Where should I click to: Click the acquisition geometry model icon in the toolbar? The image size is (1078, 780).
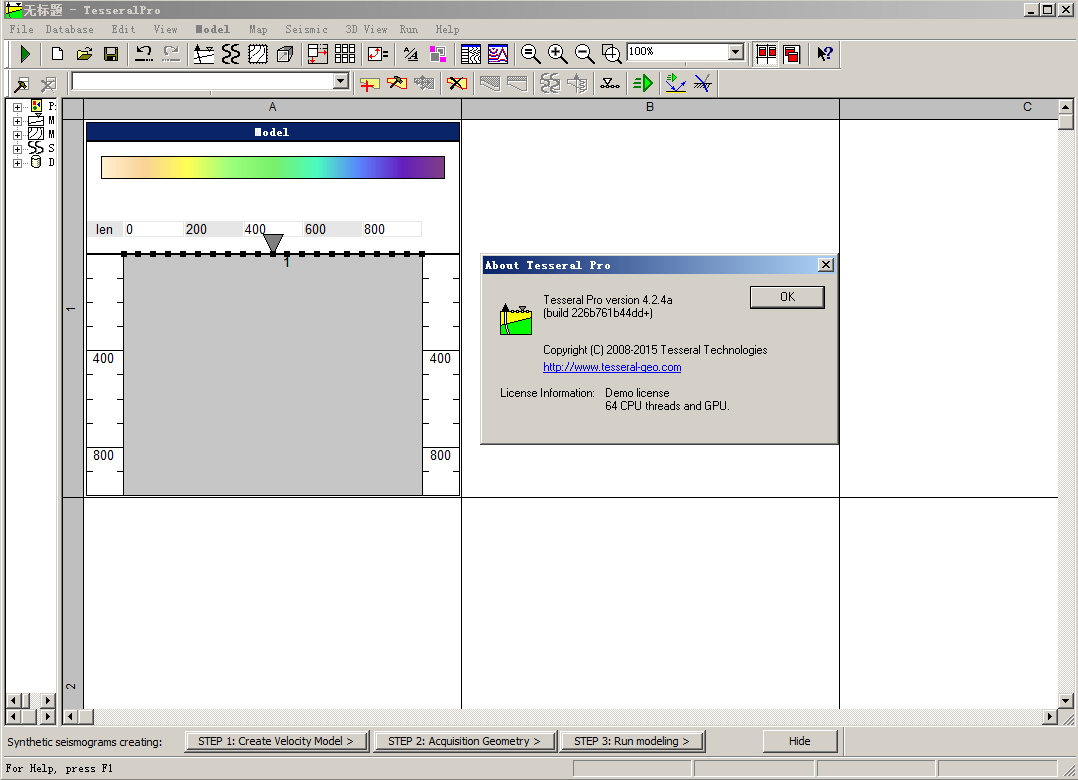204,54
